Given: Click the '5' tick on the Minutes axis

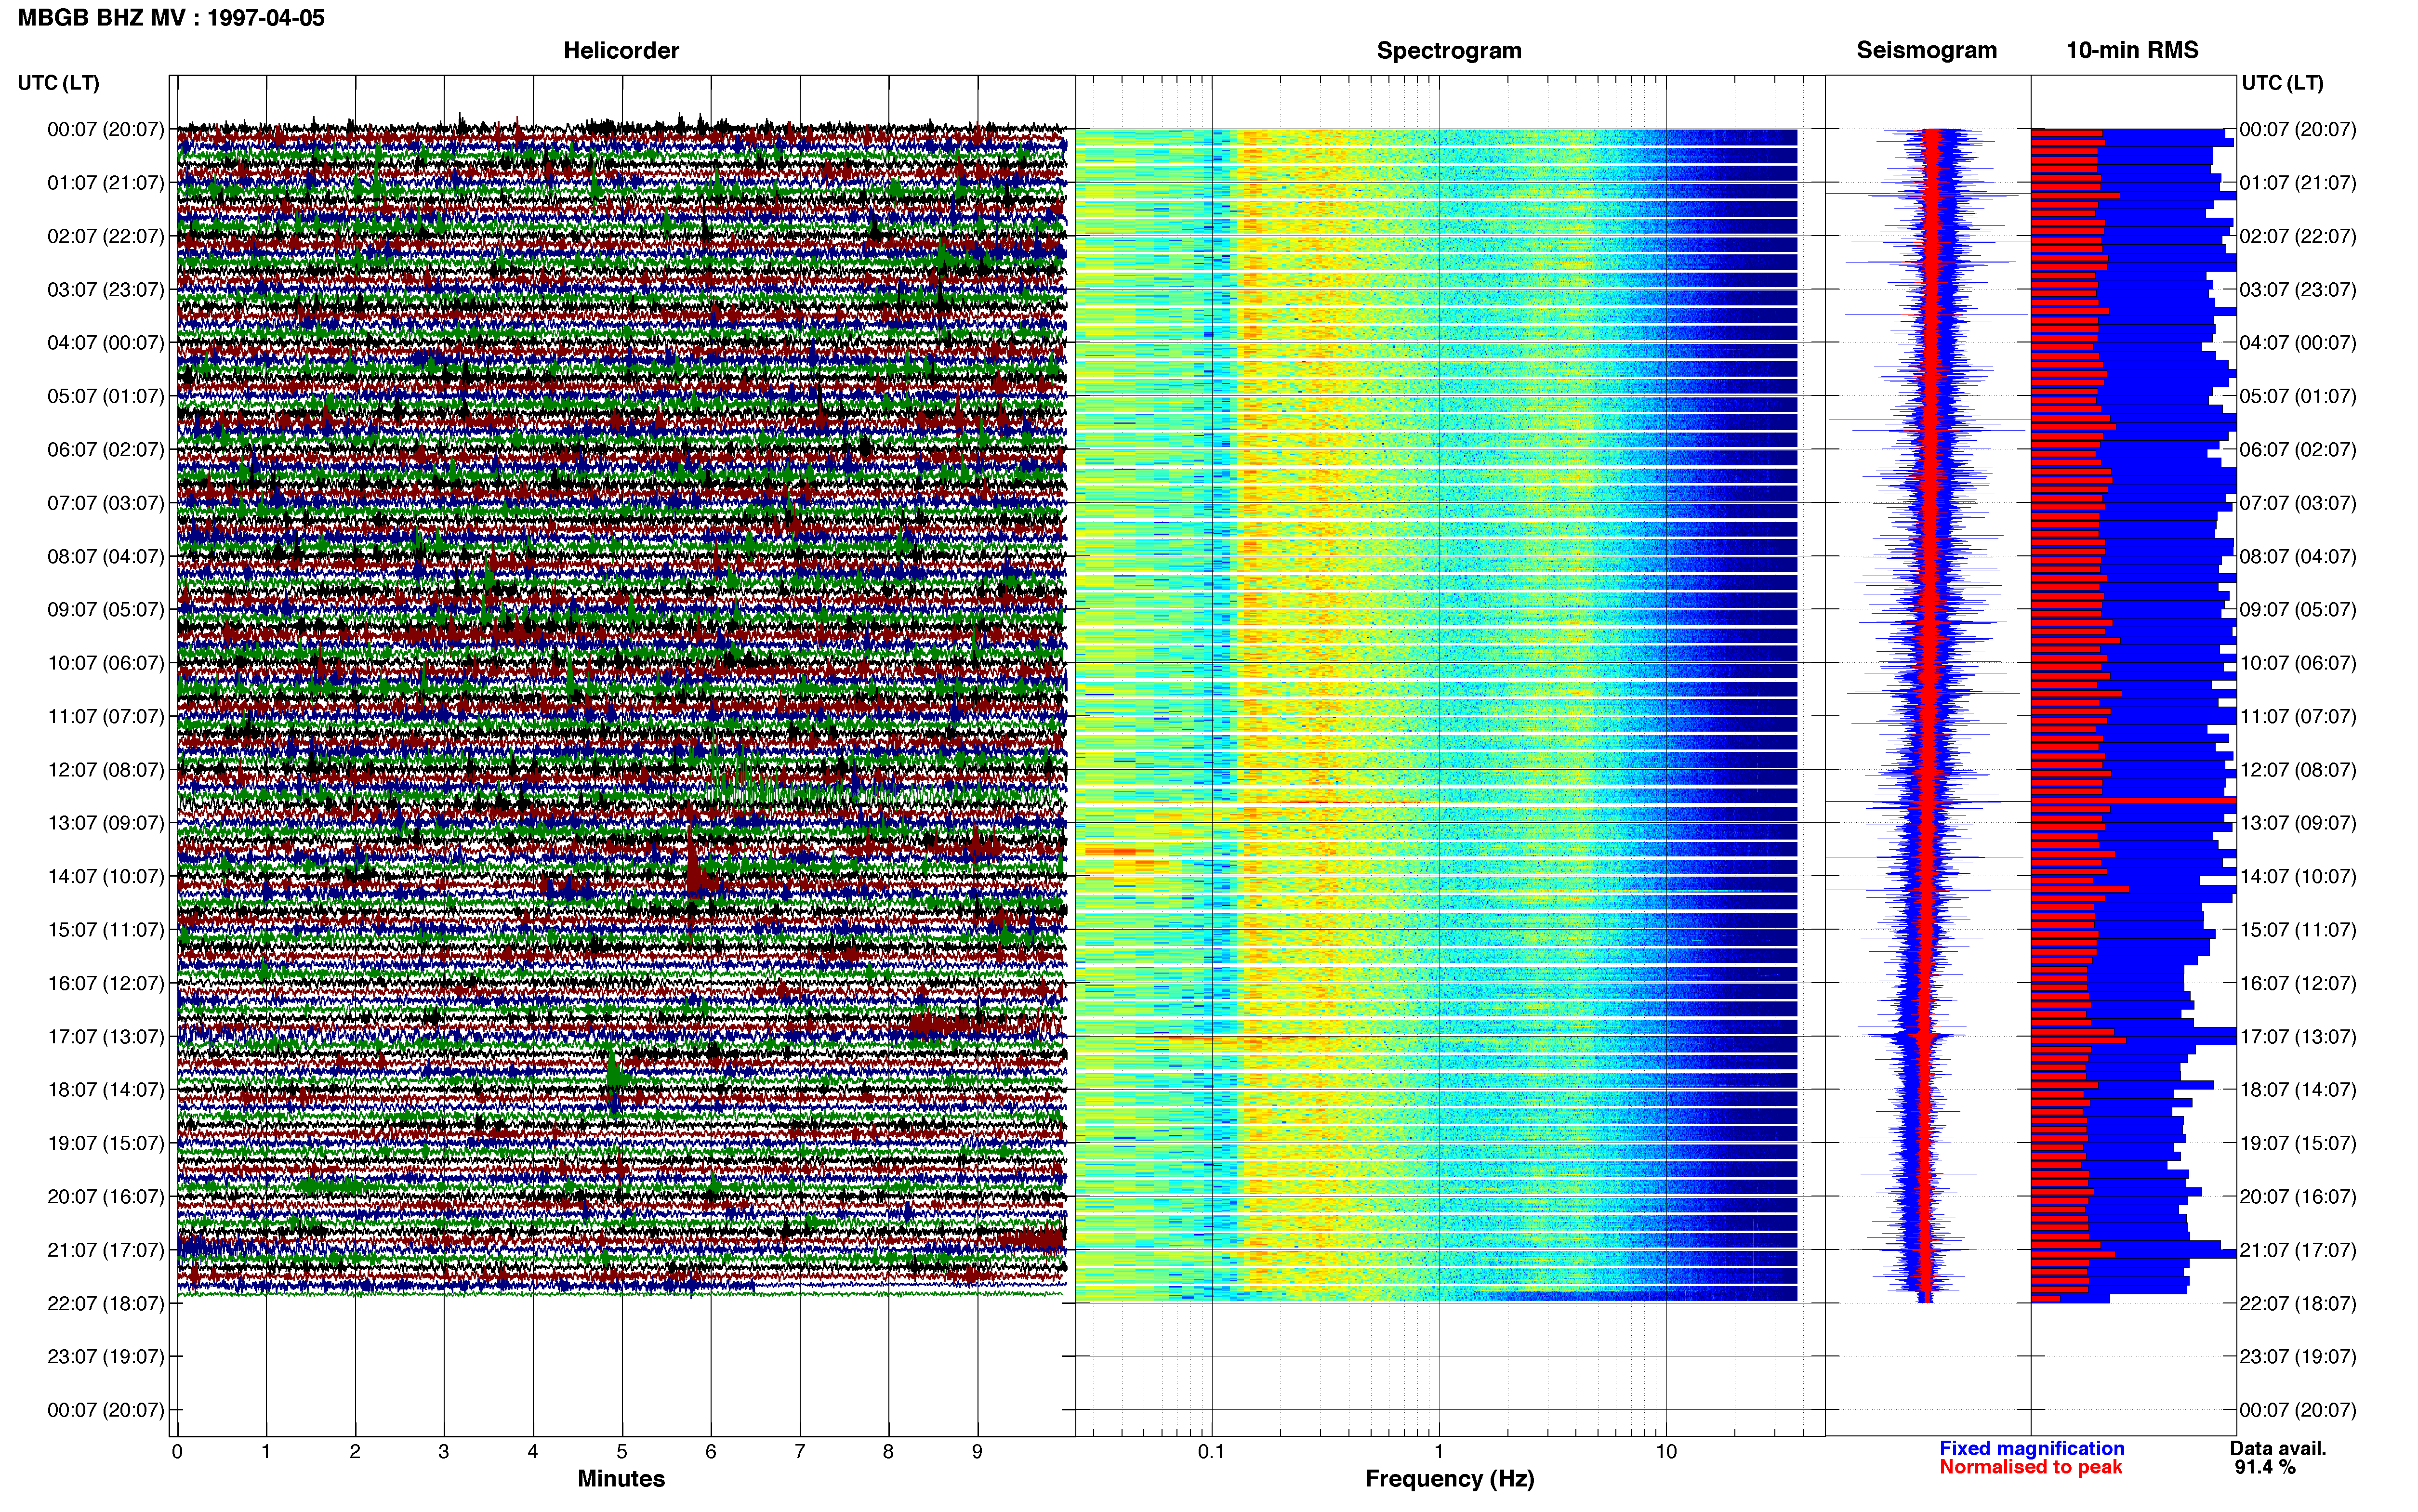Looking at the screenshot, I should coord(622,1452).
